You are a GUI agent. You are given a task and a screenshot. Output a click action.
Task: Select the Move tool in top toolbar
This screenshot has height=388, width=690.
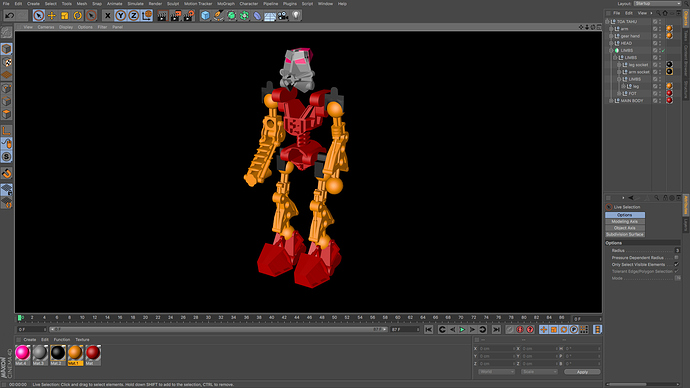(x=52, y=16)
